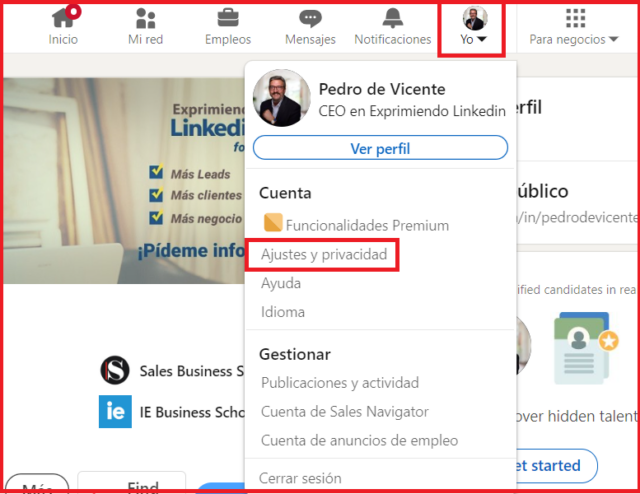Expand the Yo dropdown arrow
This screenshot has width=640, height=494.
coord(482,39)
